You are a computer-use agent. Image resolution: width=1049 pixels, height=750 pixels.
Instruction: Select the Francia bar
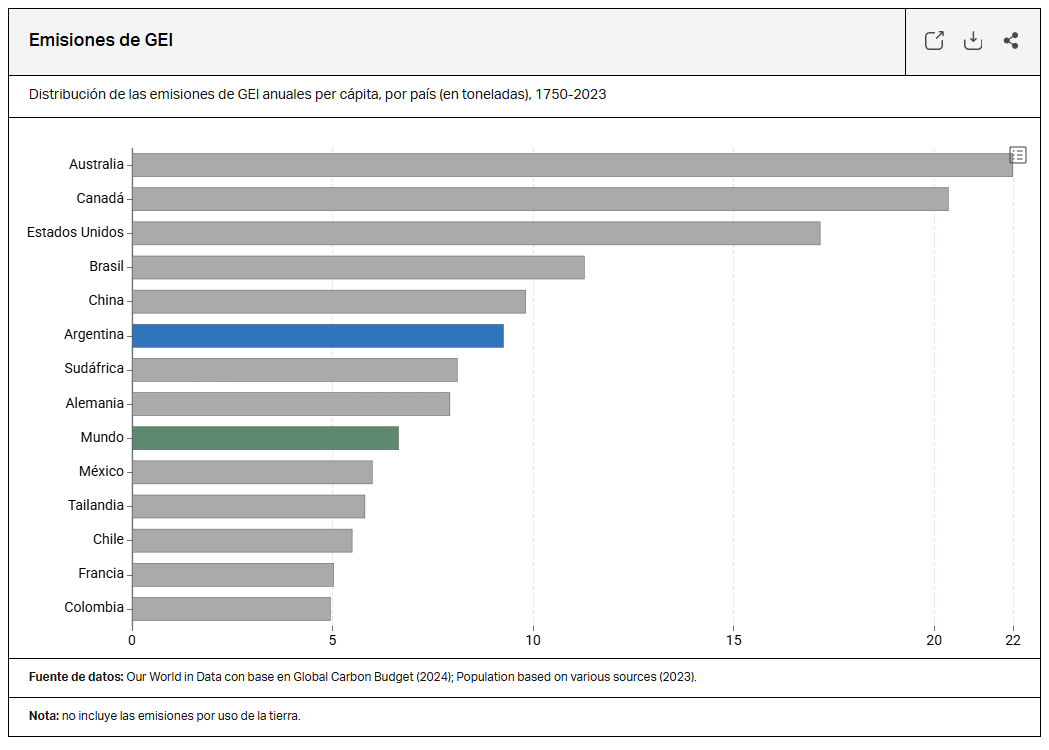click(x=233, y=574)
